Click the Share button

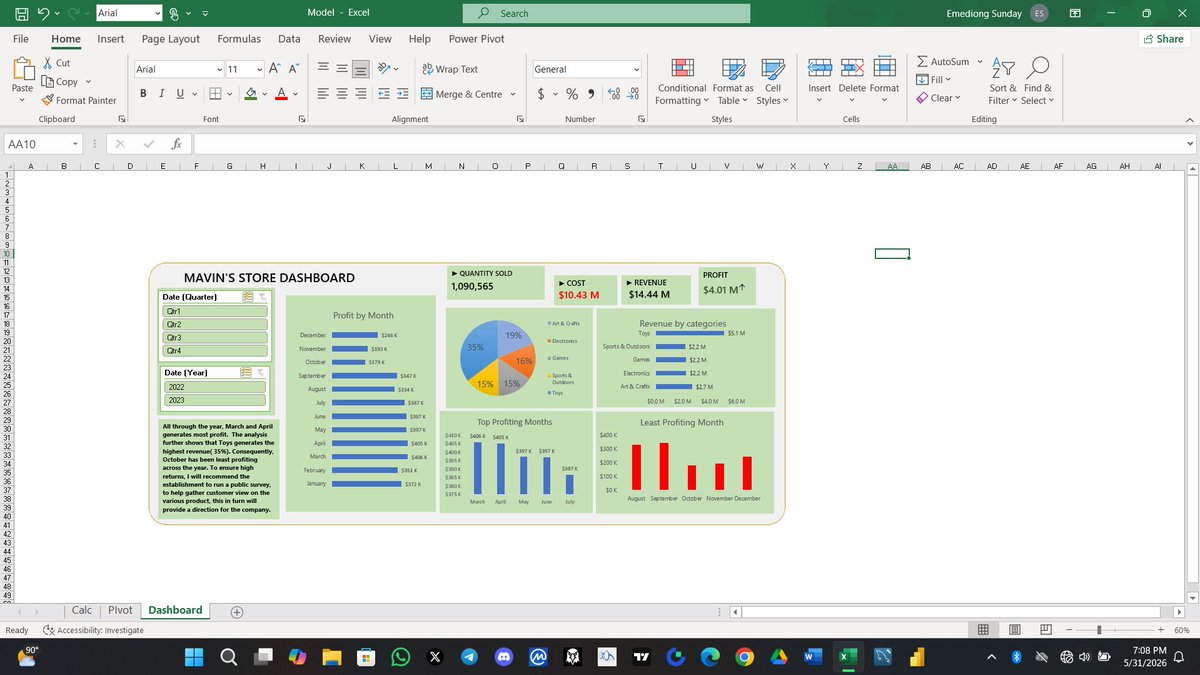[1163, 39]
